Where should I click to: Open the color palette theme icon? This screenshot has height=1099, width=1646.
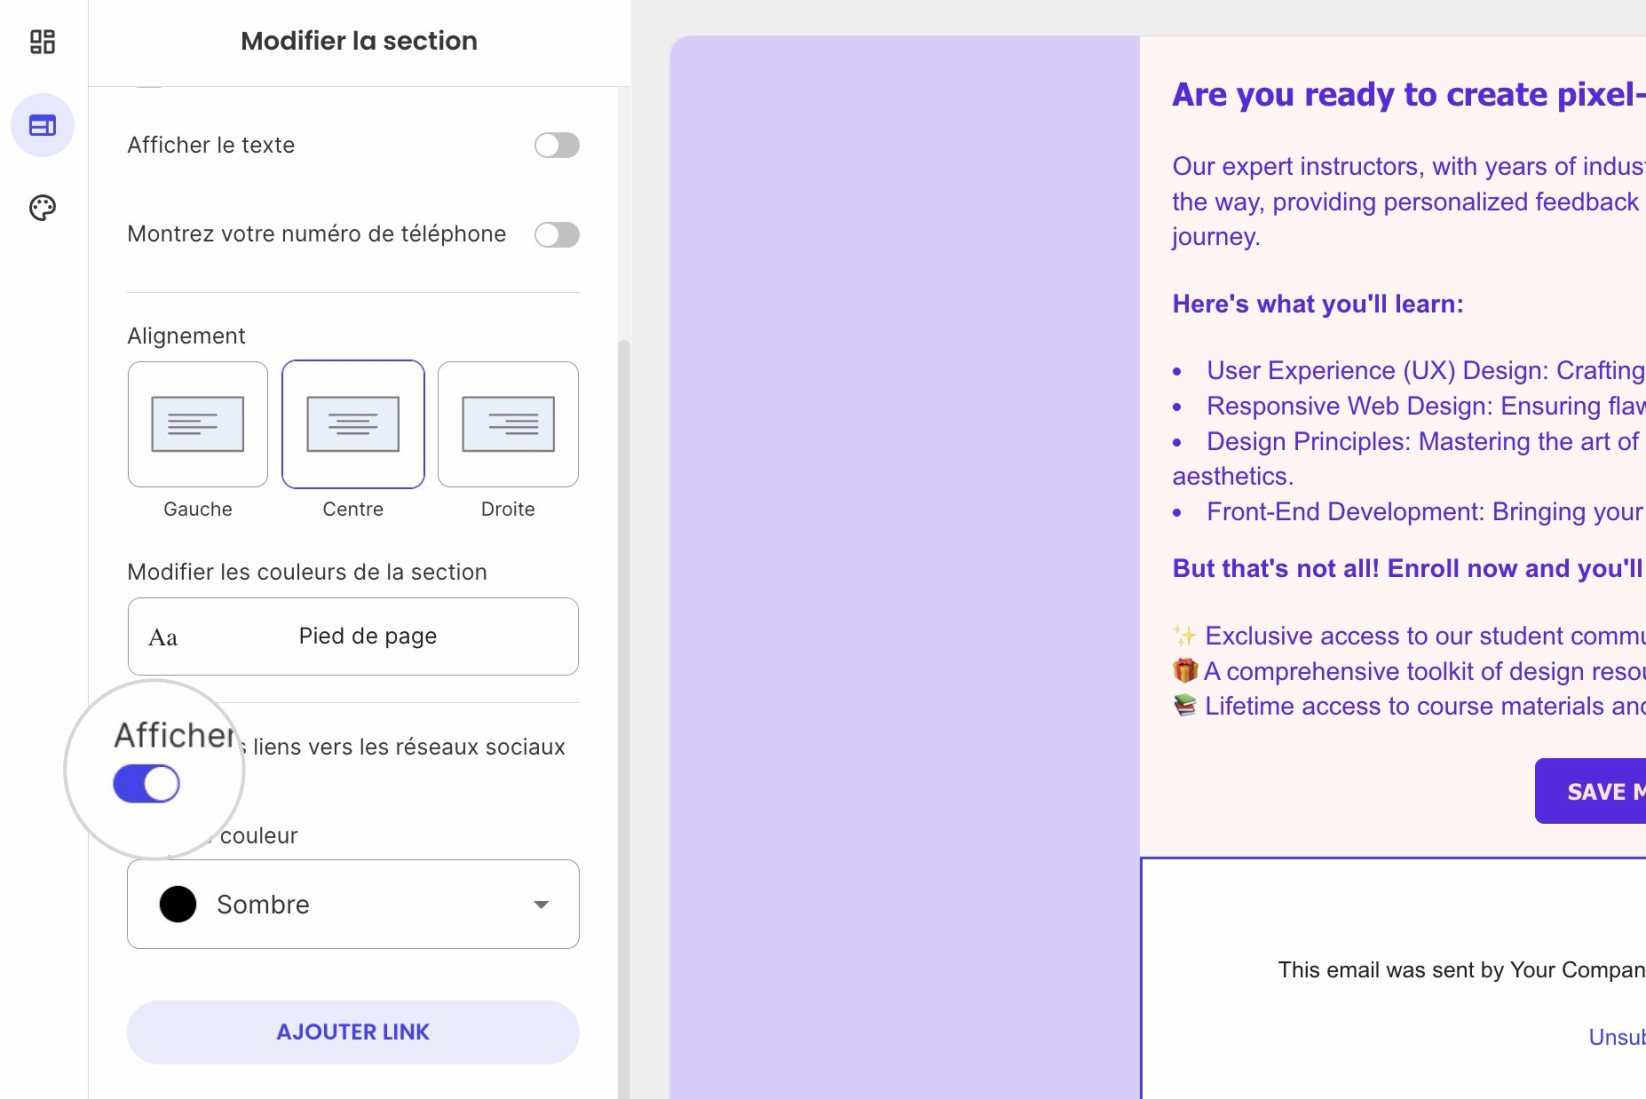tap(42, 208)
